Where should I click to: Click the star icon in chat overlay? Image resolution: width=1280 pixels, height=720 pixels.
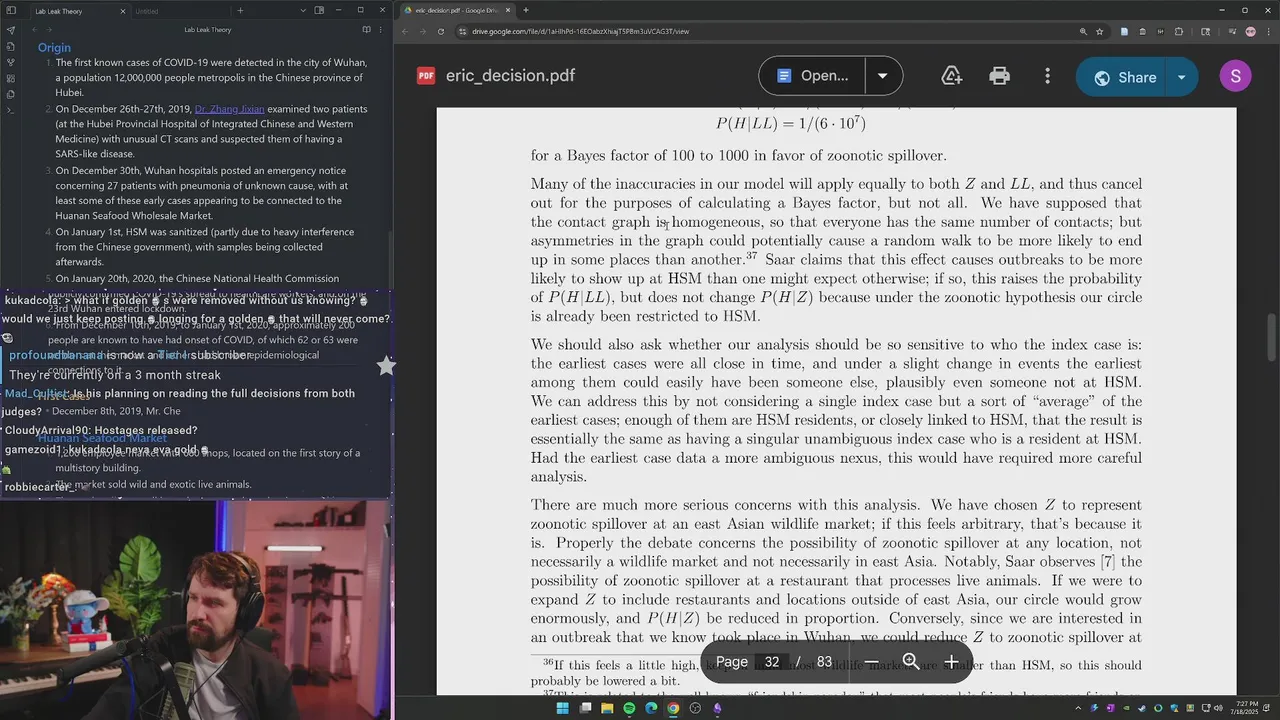coord(386,366)
